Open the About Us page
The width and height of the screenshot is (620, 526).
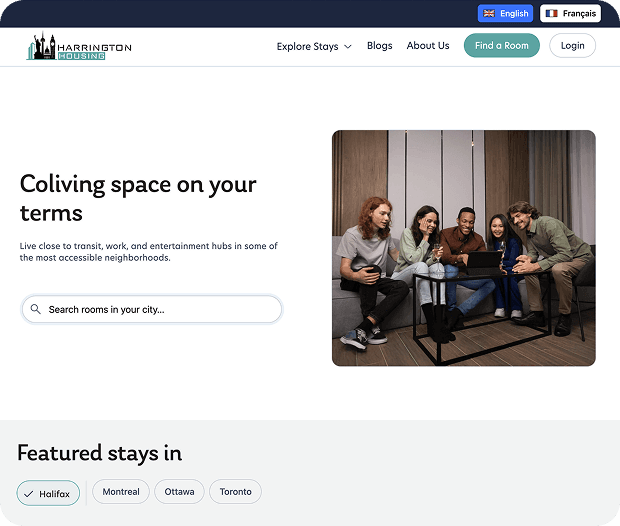(428, 46)
